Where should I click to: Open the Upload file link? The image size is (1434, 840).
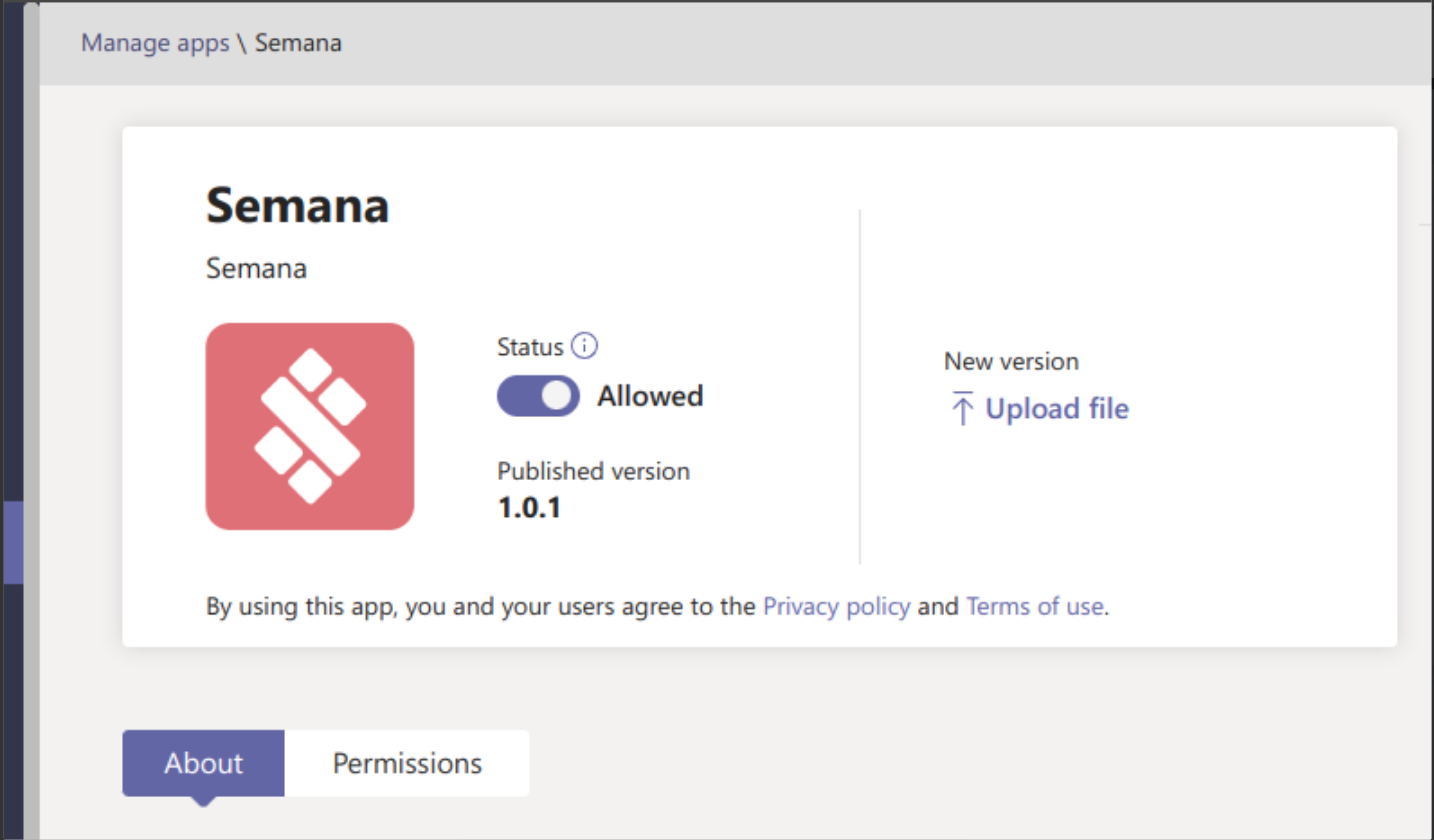tap(1056, 409)
